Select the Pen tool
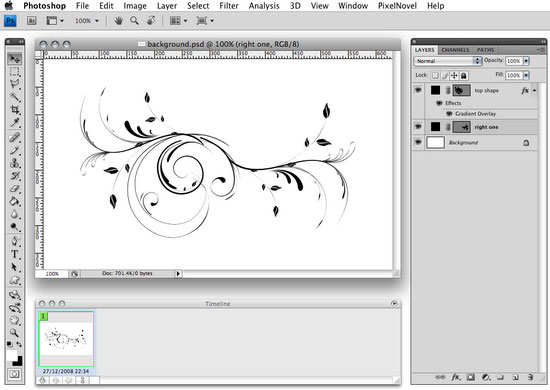The width and height of the screenshot is (550, 390). click(x=14, y=241)
